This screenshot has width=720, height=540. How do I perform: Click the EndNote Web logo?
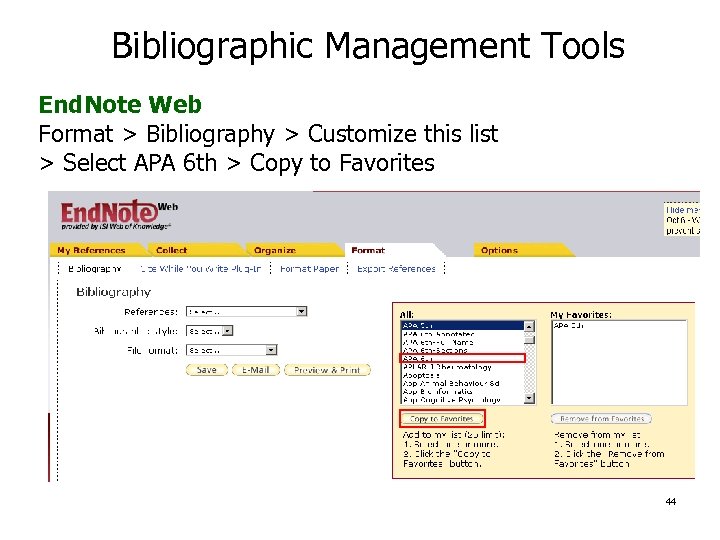point(118,214)
